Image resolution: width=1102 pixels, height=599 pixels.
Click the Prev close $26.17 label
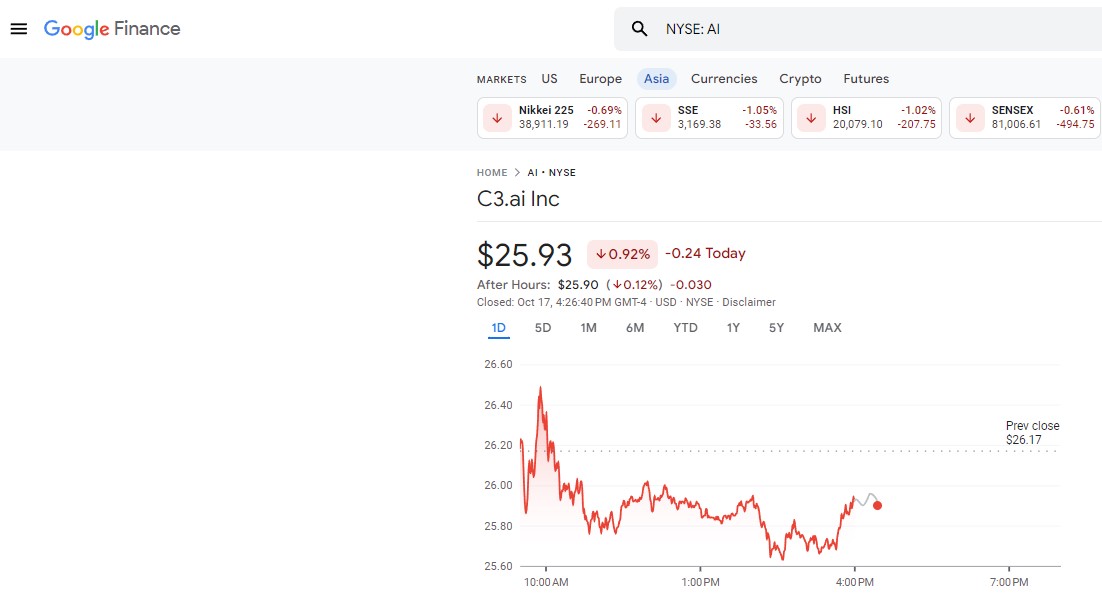pyautogui.click(x=1032, y=432)
